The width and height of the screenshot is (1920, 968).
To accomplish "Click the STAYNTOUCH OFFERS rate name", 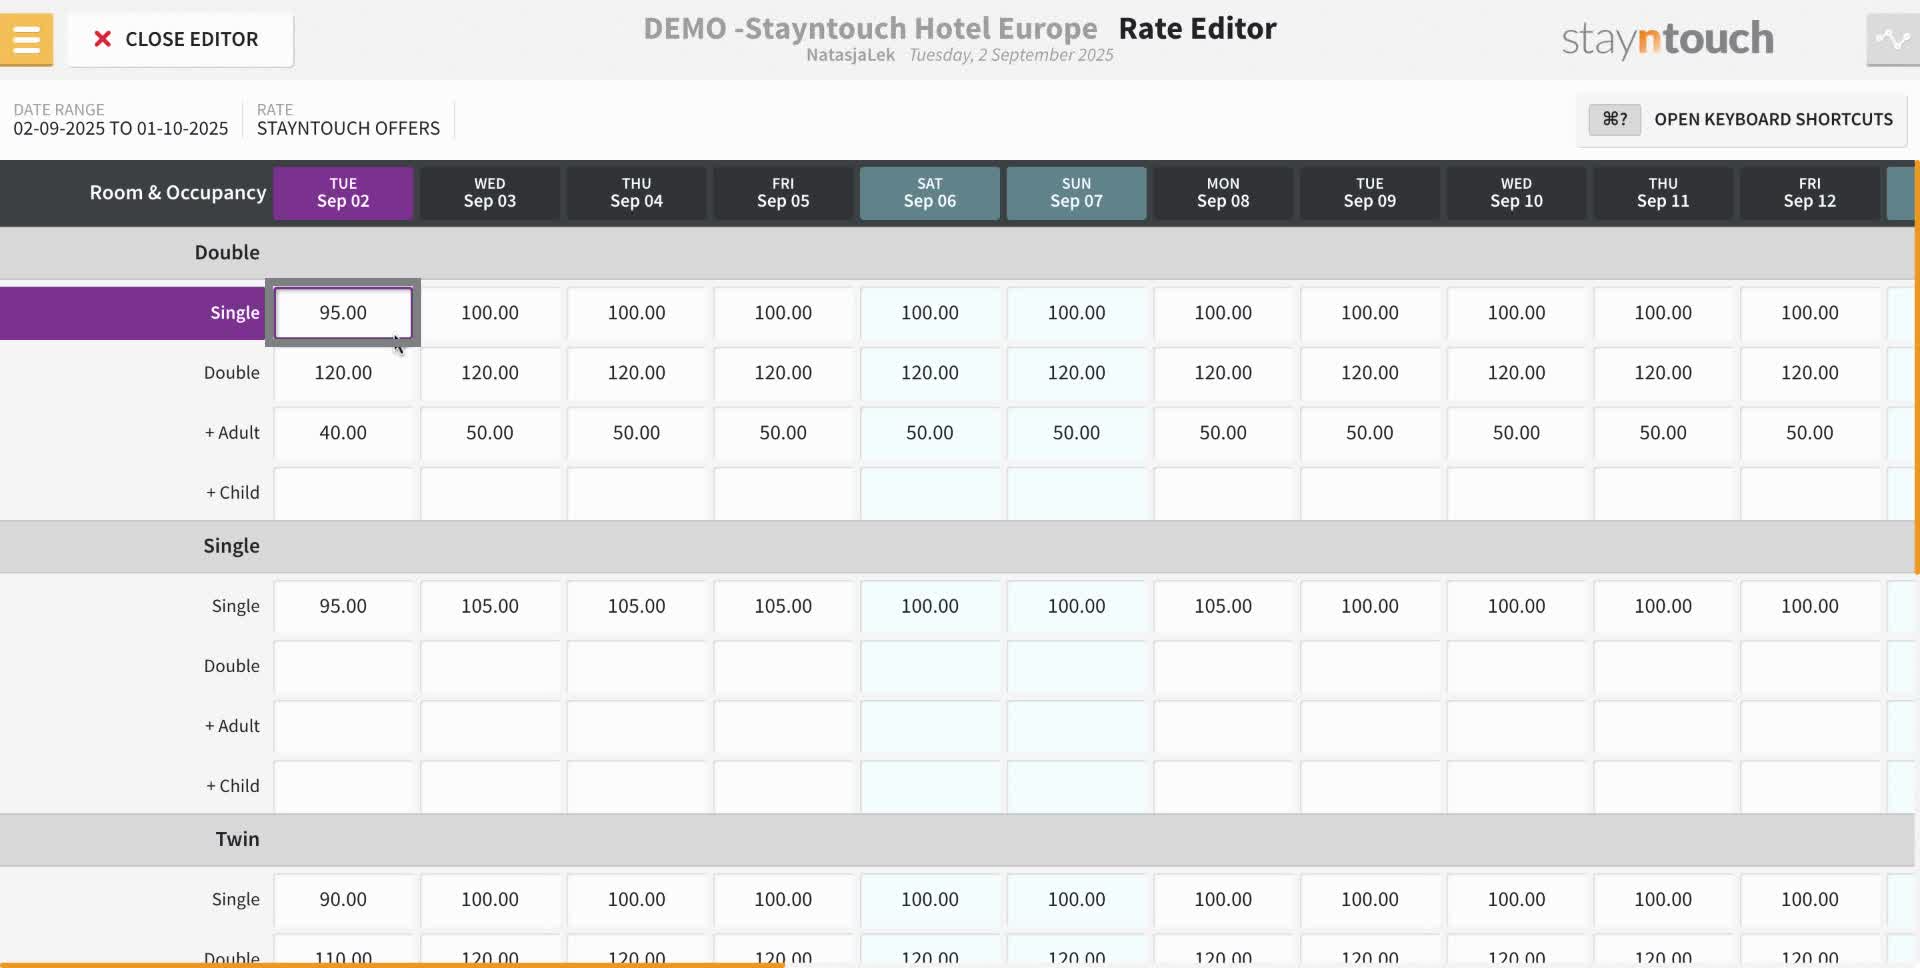I will click(348, 128).
